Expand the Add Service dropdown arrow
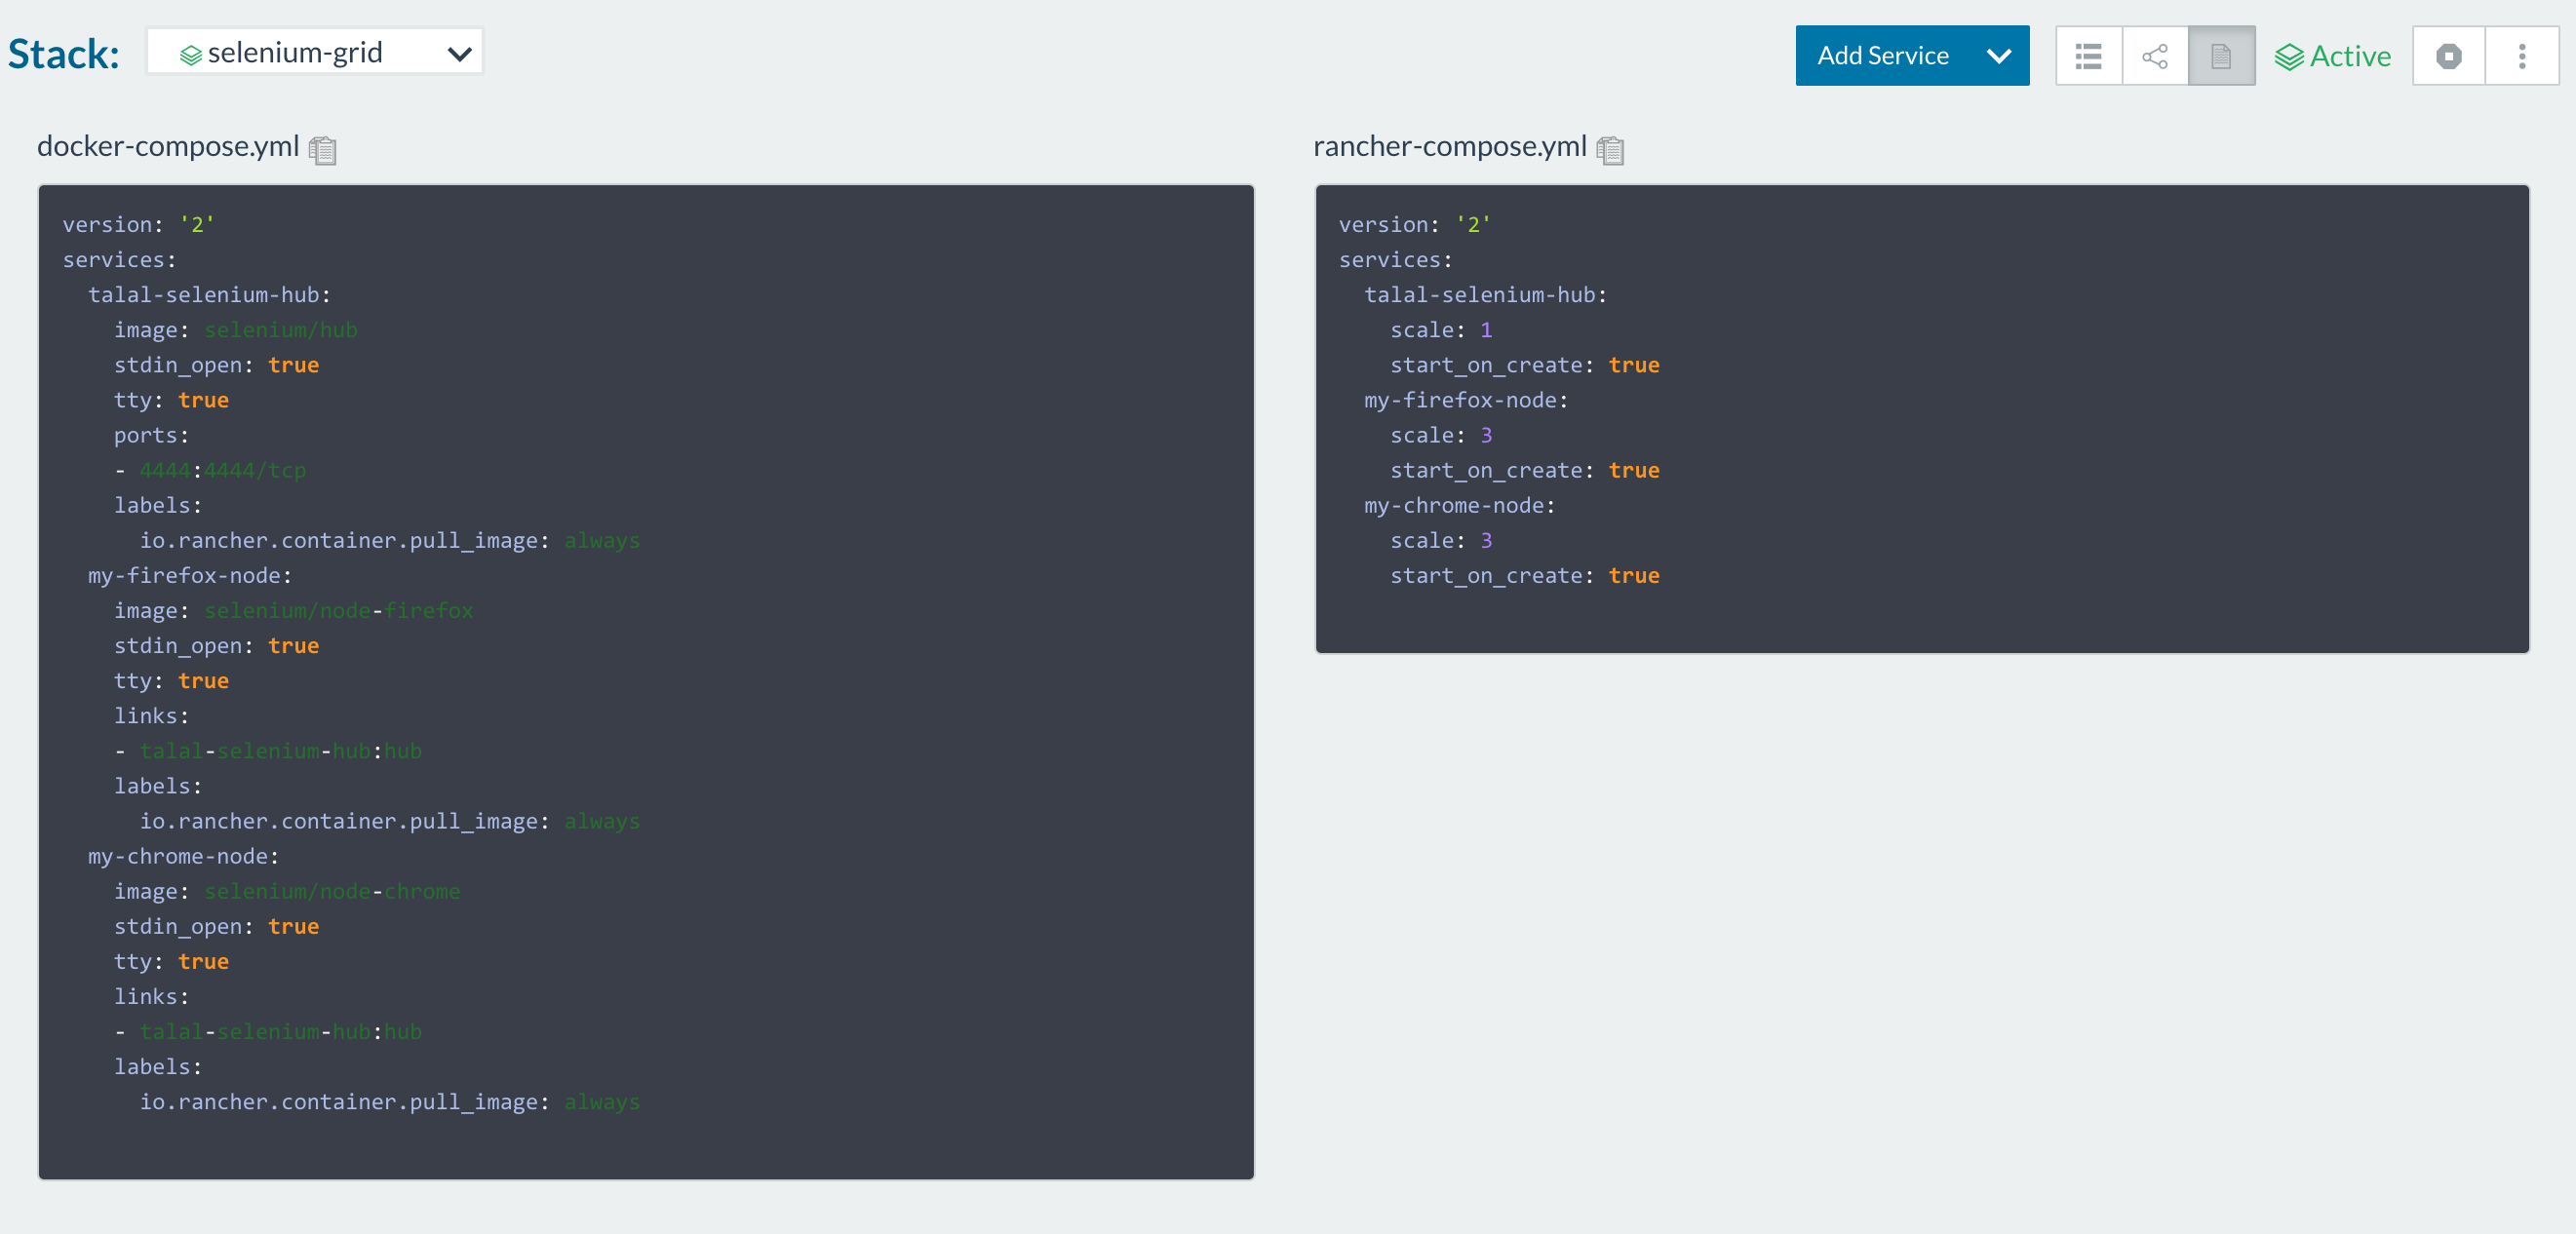This screenshot has height=1234, width=2576. coord(1998,56)
